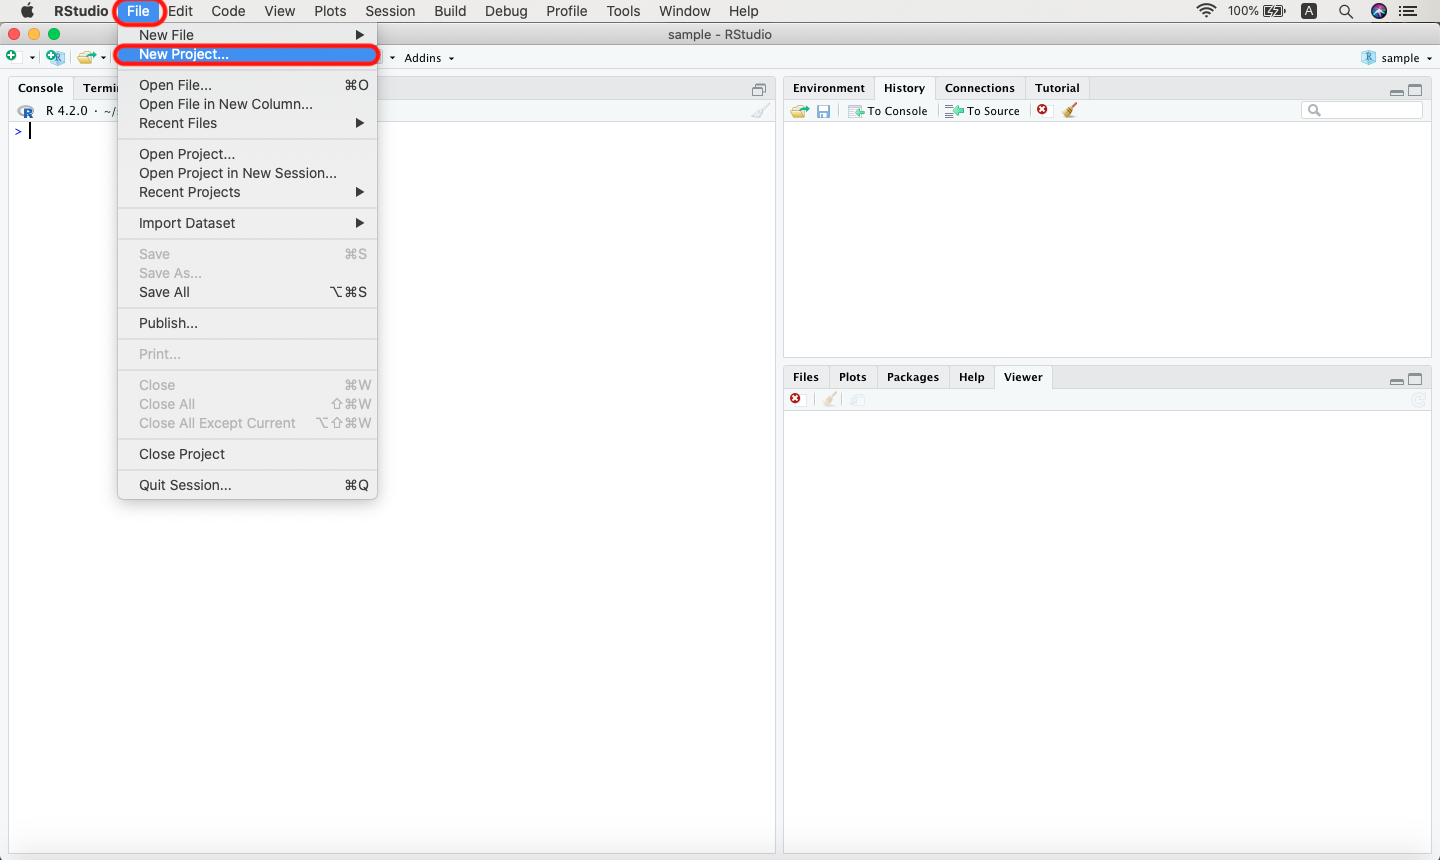Open the Notification Center icon
The width and height of the screenshot is (1440, 860).
[1409, 11]
